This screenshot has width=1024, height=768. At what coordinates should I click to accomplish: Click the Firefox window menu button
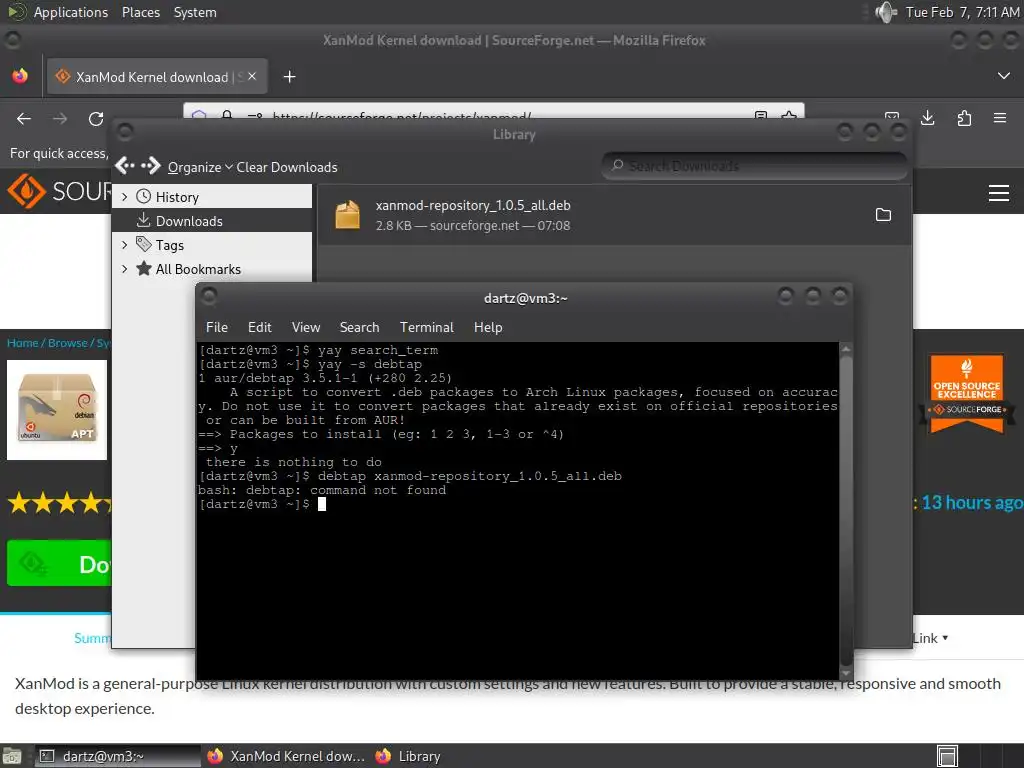pos(12,40)
